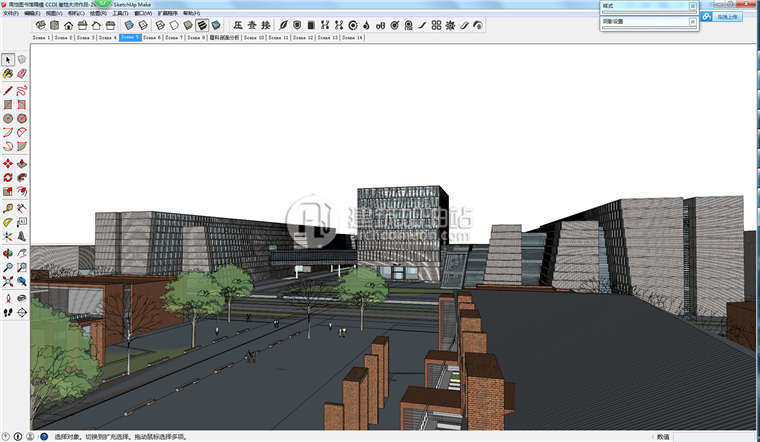Select the pink Eraser tool
Image resolution: width=760 pixels, height=442 pixels.
coord(22,74)
